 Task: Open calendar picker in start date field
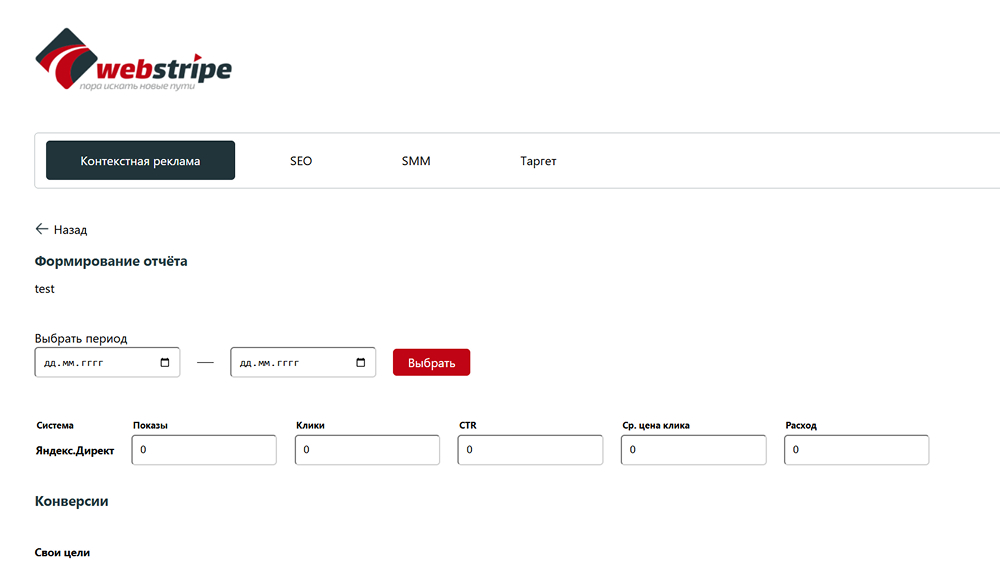coord(165,363)
